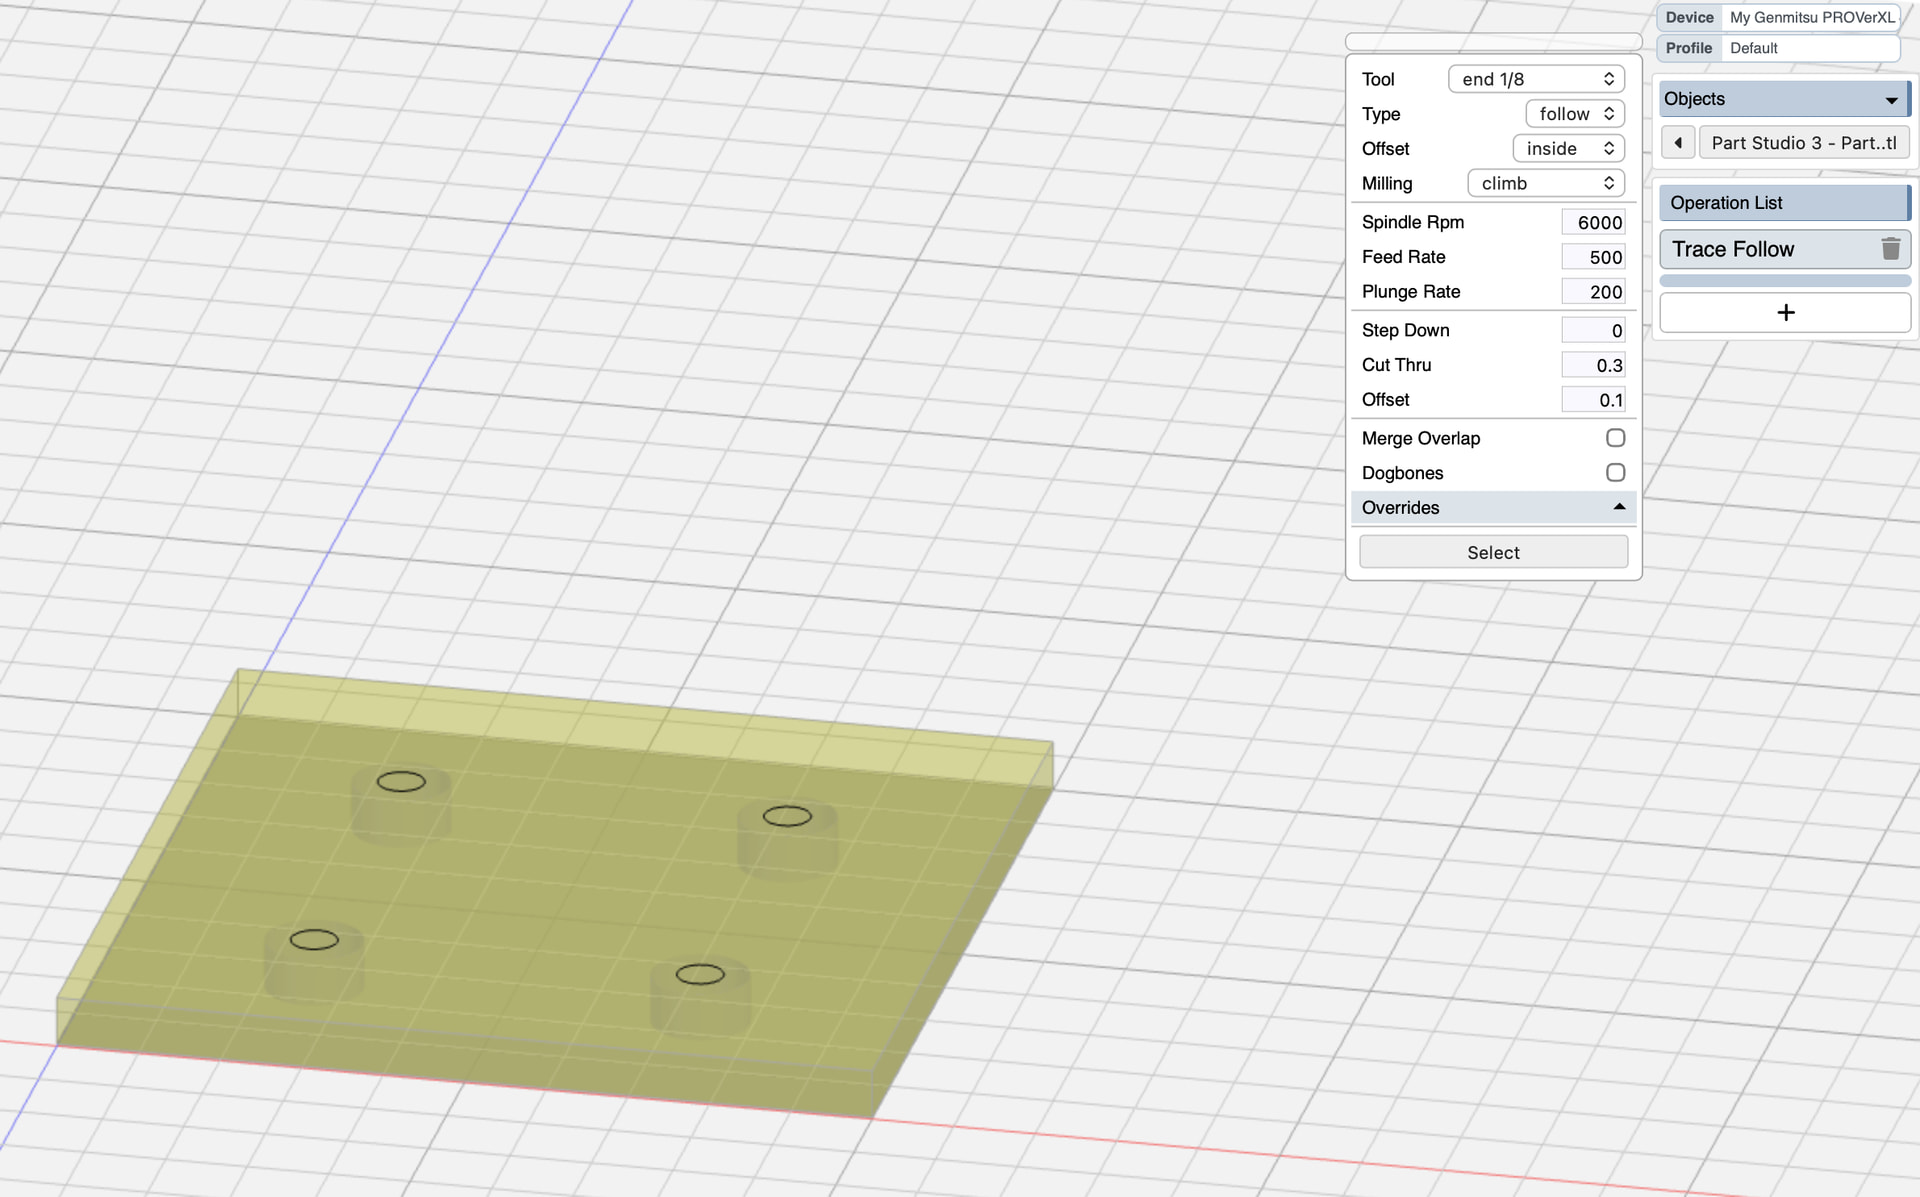The image size is (1920, 1197).
Task: Click the Profile Default field
Action: [x=1810, y=48]
